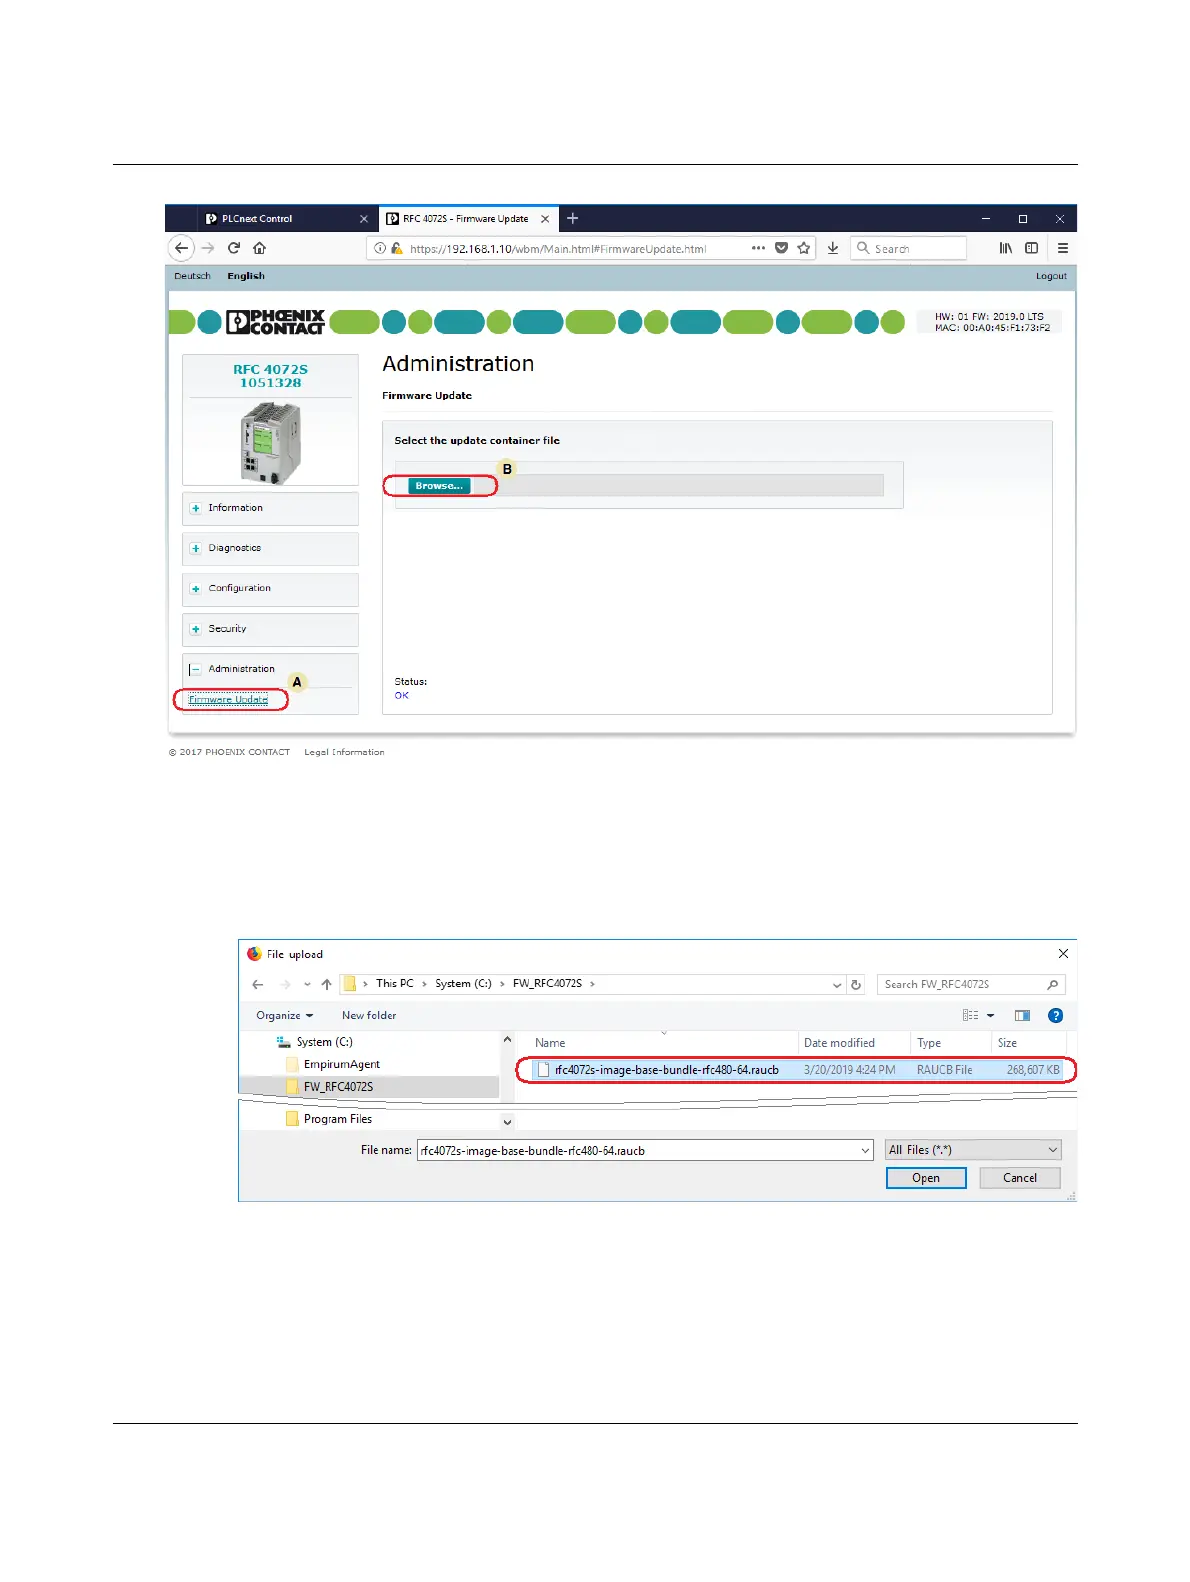Screen dimensions: 1190x1582
Task: Click the Logout link
Action: (x=1051, y=276)
